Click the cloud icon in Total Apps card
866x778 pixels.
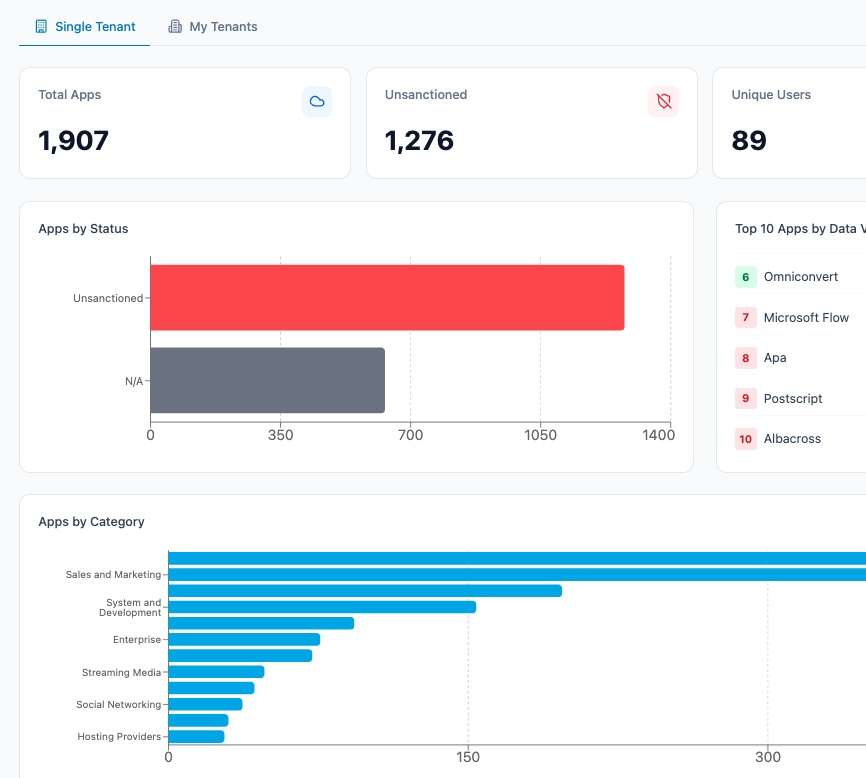coord(317,102)
